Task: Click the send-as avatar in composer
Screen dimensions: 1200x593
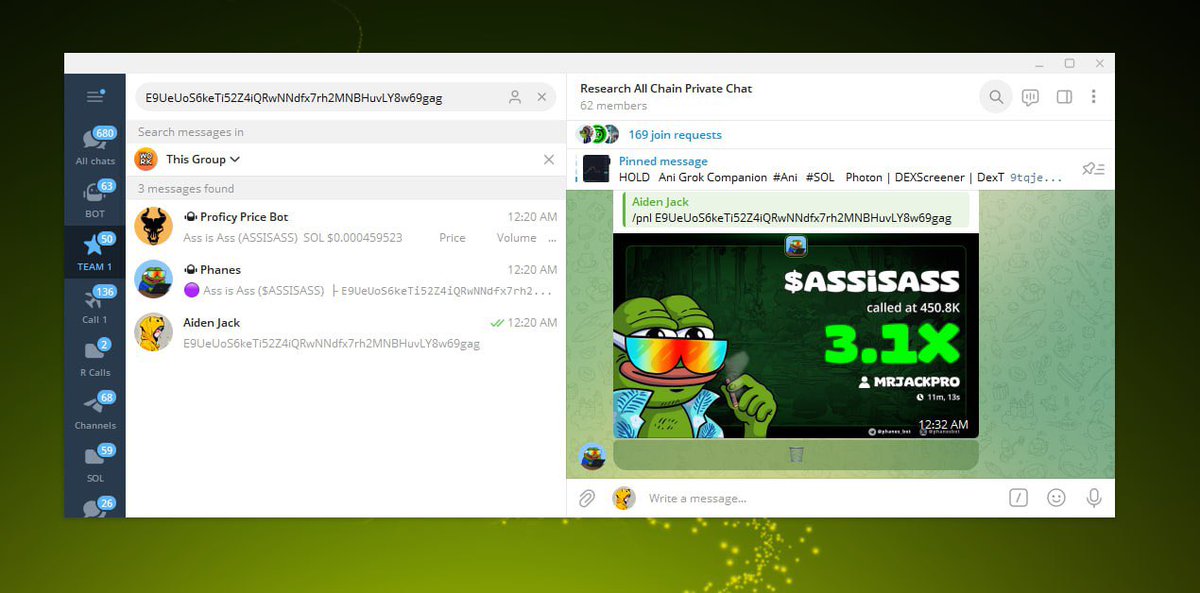Action: 624,498
